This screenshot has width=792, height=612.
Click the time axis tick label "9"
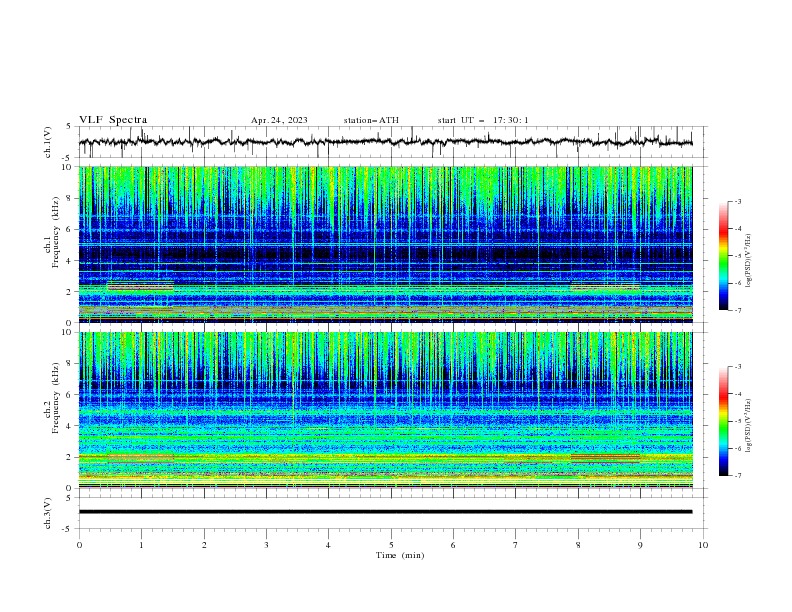tap(640, 545)
